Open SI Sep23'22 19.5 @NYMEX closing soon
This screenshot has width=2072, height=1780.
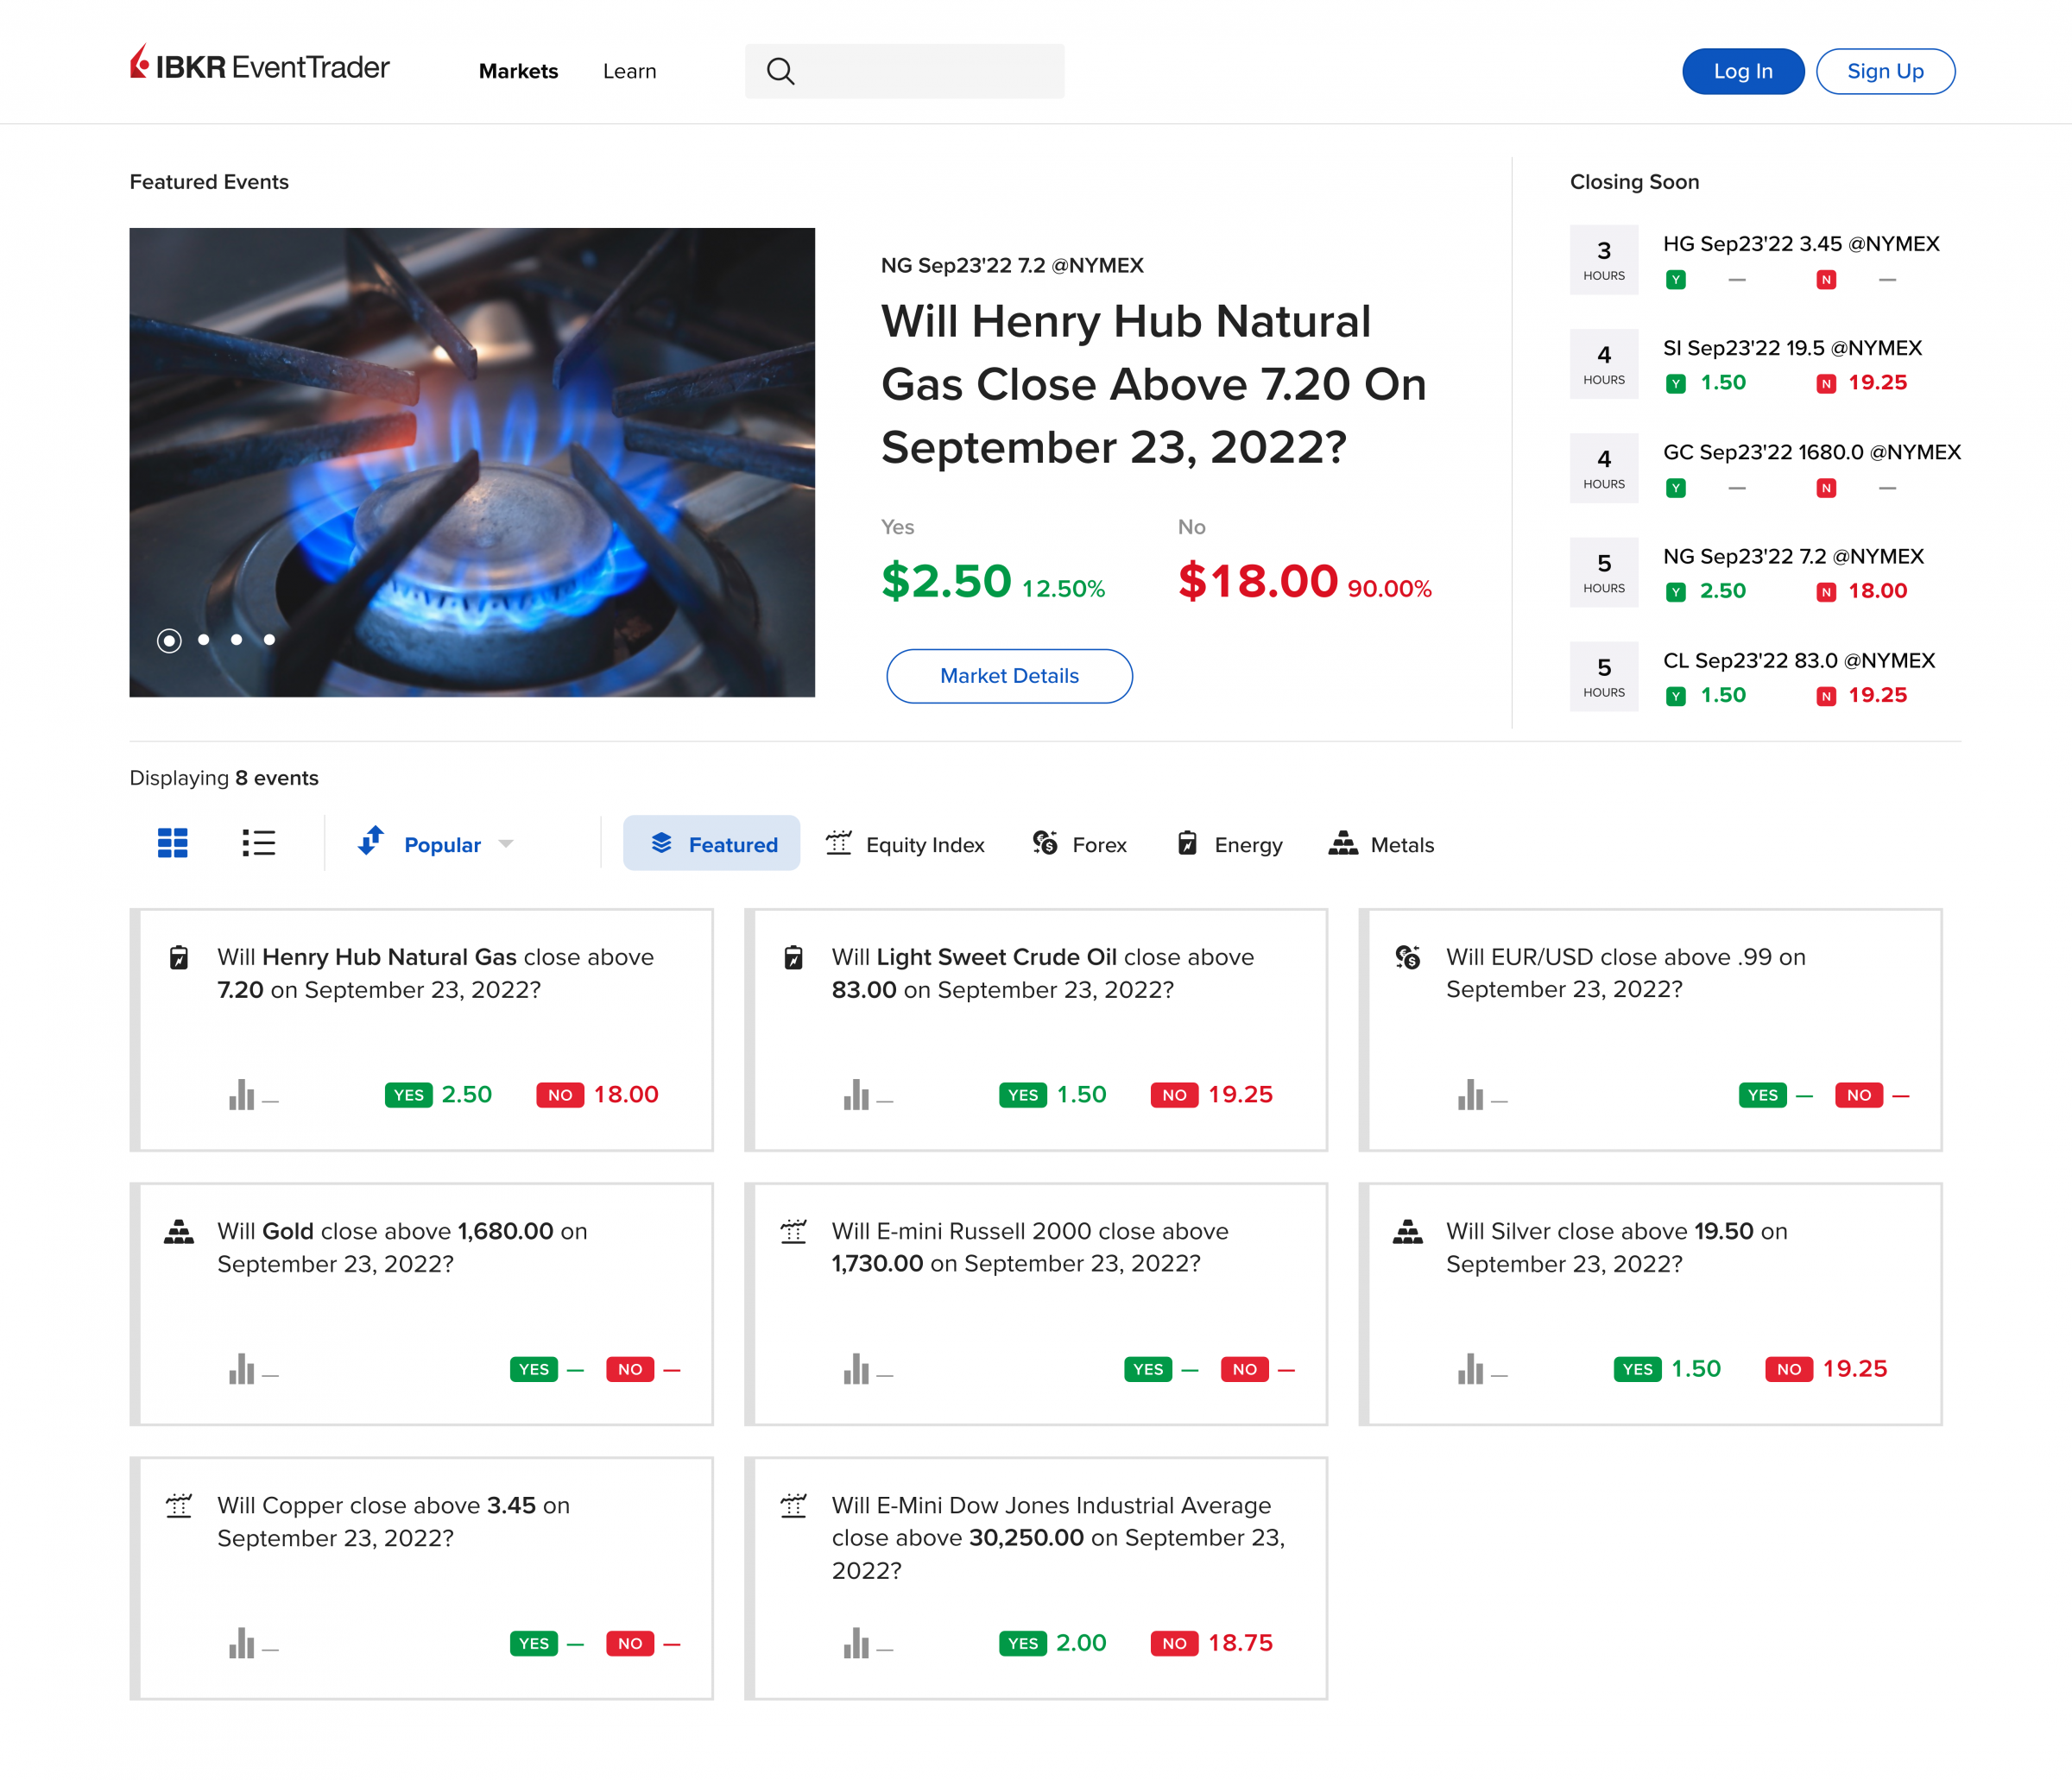coord(1792,348)
